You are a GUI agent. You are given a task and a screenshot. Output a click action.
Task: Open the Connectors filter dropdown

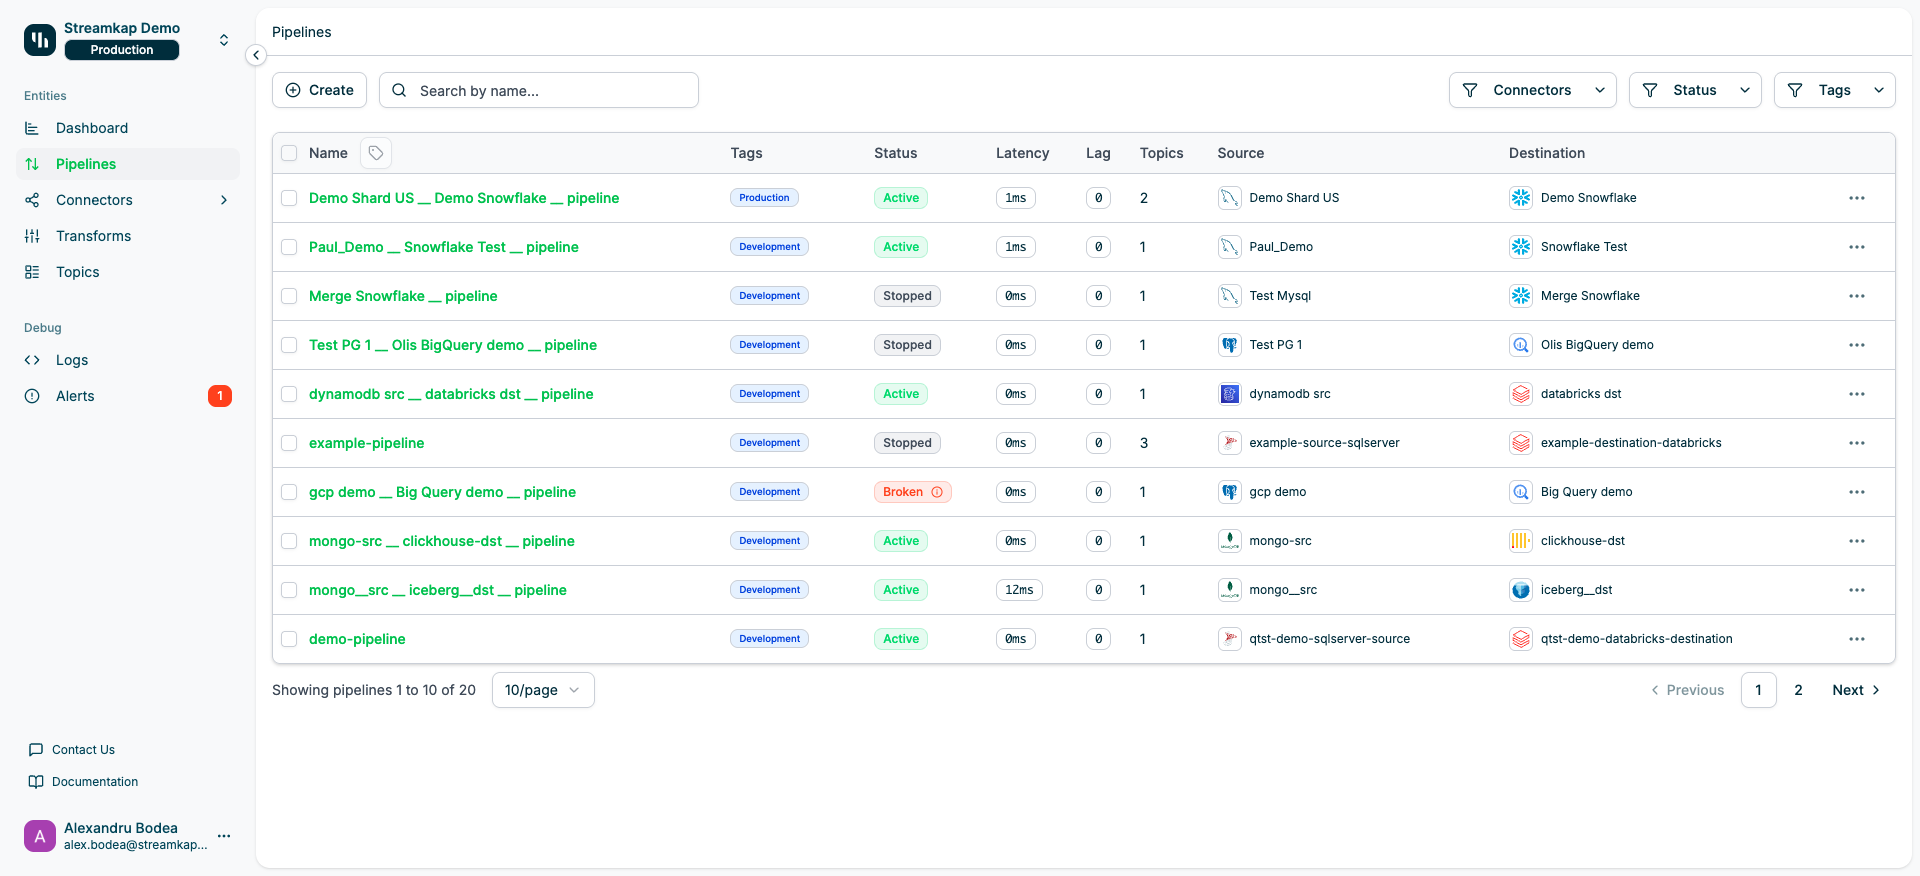(x=1532, y=90)
